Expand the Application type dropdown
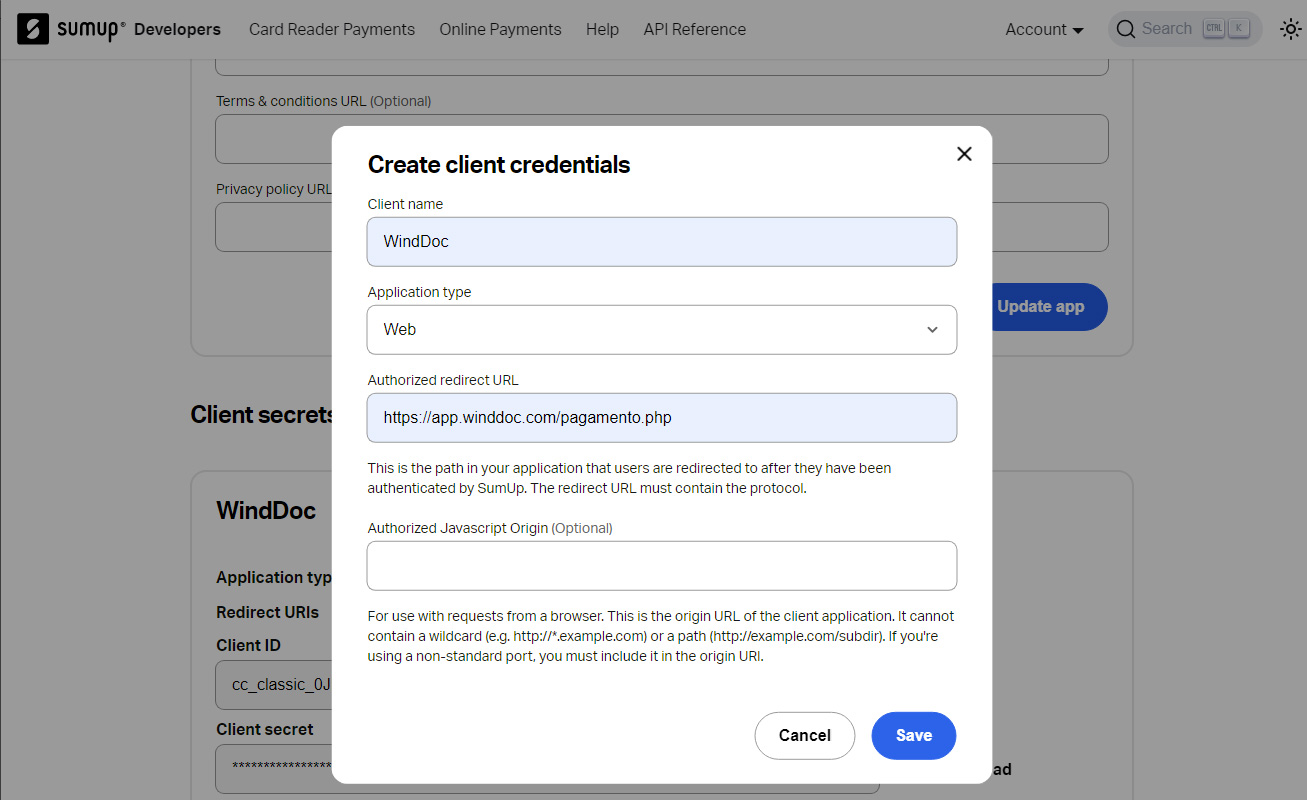This screenshot has width=1307, height=800. point(662,330)
